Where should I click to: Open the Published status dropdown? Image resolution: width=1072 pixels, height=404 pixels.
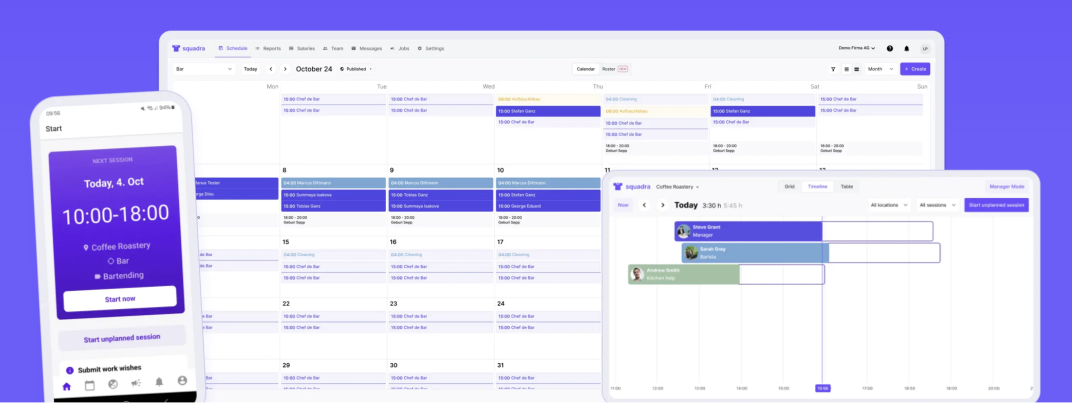click(x=356, y=69)
